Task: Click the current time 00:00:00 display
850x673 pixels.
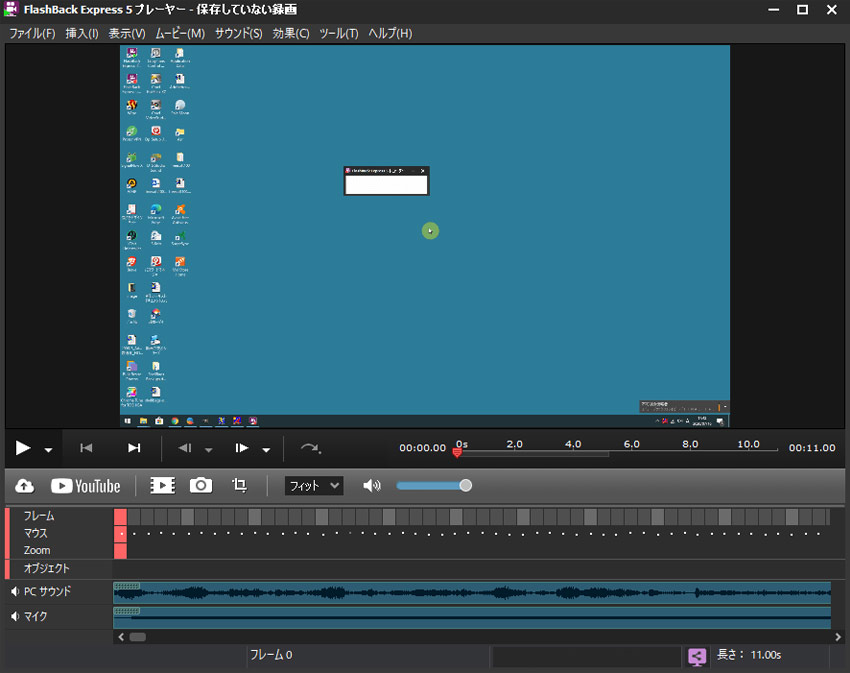Action: 423,448
